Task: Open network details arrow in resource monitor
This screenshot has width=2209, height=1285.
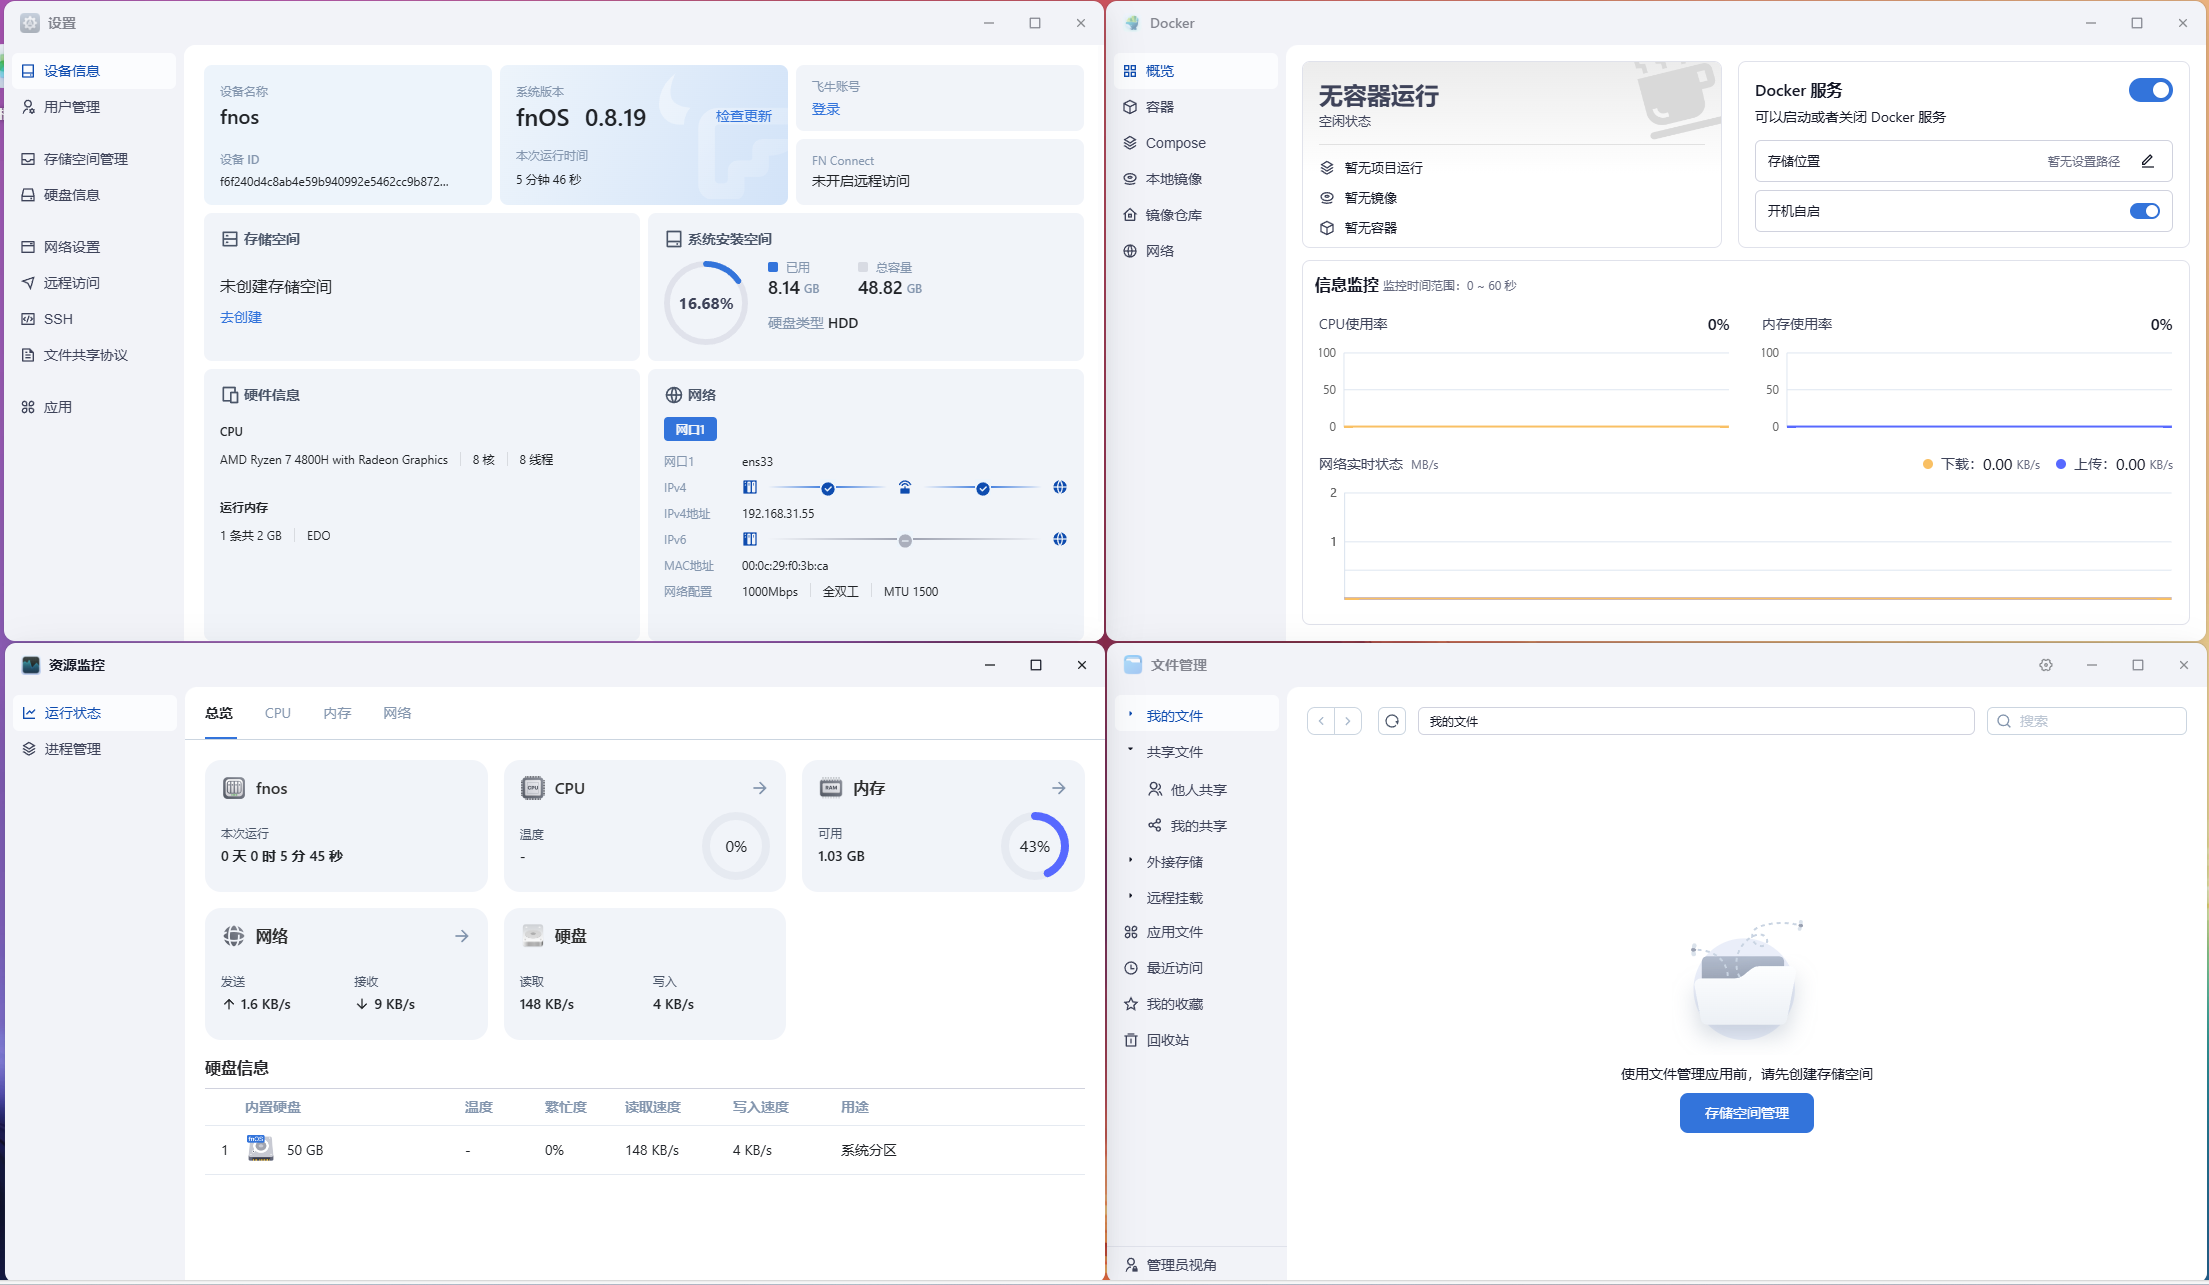Action: point(462,936)
